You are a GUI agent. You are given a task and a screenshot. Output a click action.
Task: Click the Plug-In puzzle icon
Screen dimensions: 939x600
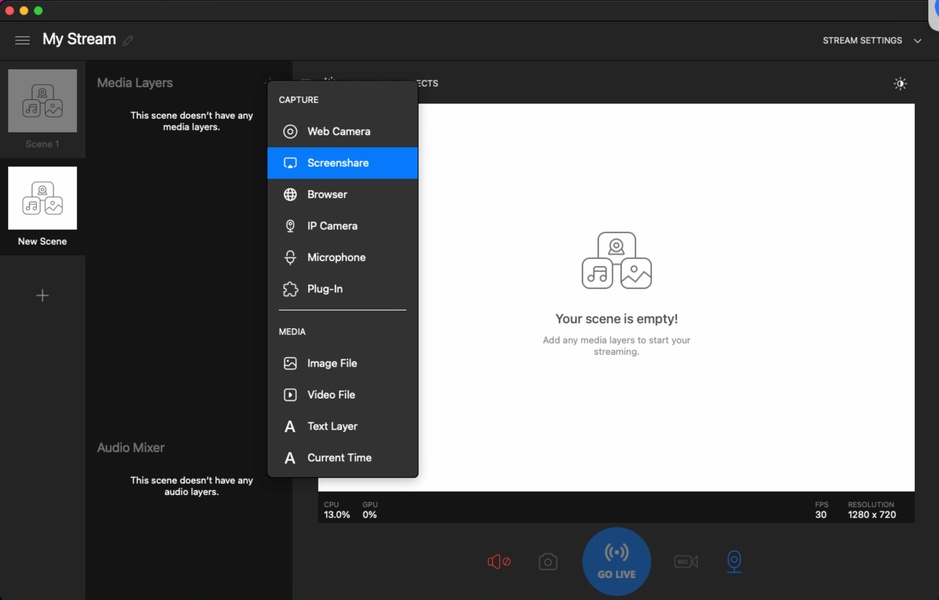290,289
